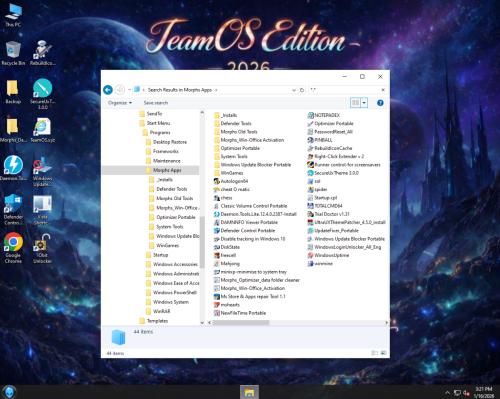Open the Backup folder on desktop

[13, 92]
